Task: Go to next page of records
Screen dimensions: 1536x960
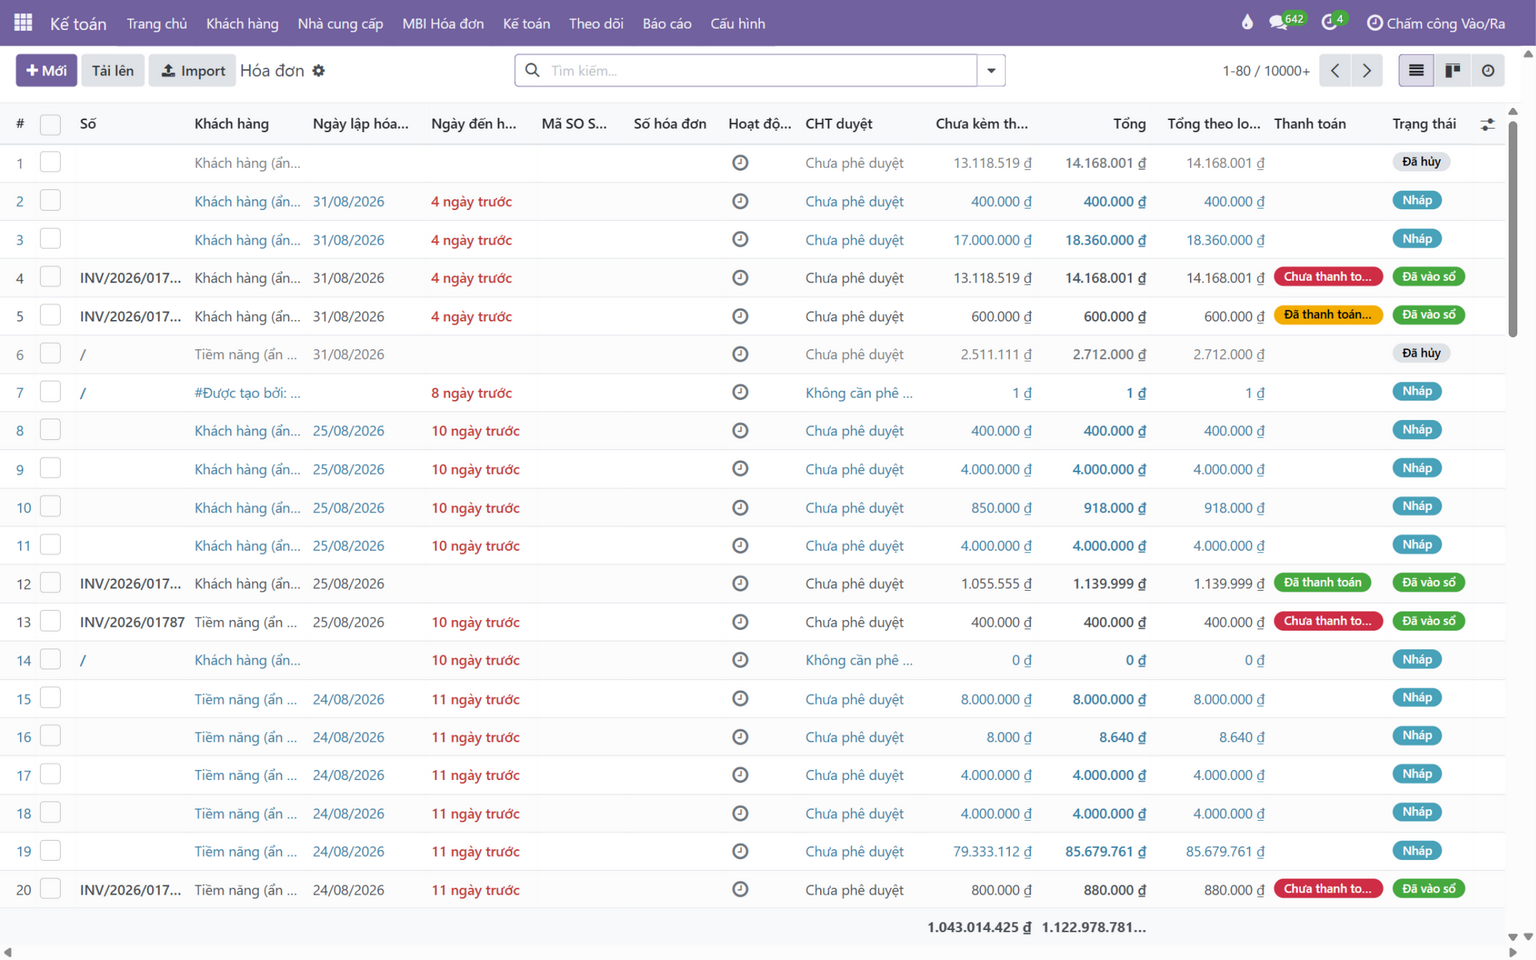Action: [x=1367, y=71]
